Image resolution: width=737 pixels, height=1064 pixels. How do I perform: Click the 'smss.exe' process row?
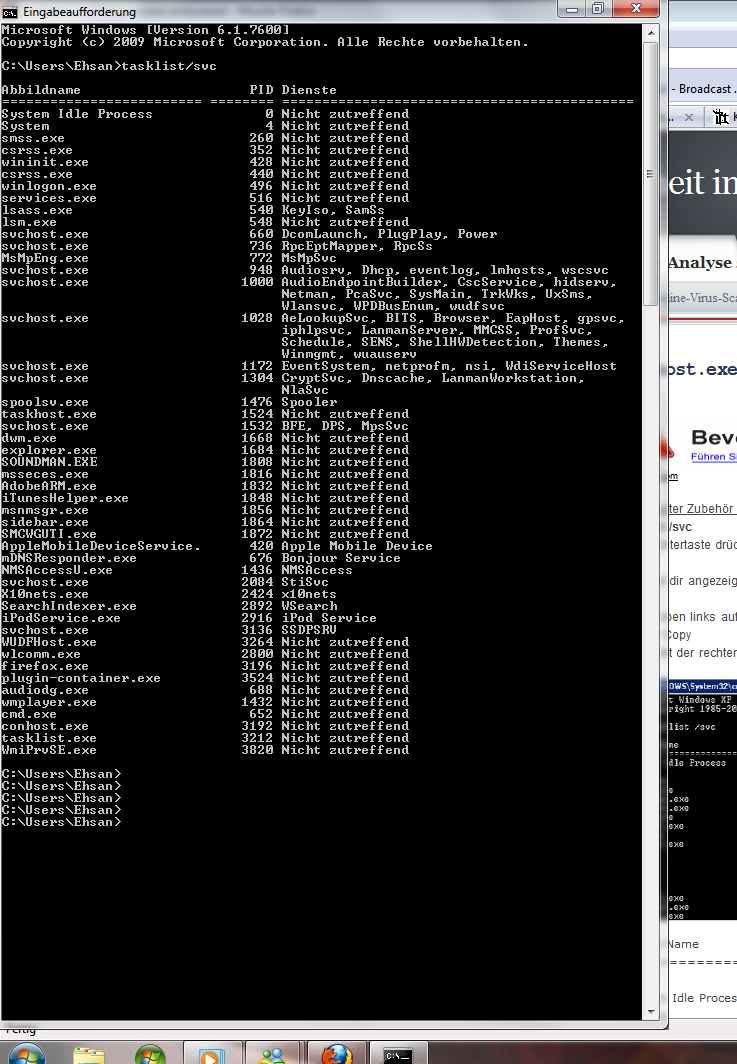tap(205, 138)
